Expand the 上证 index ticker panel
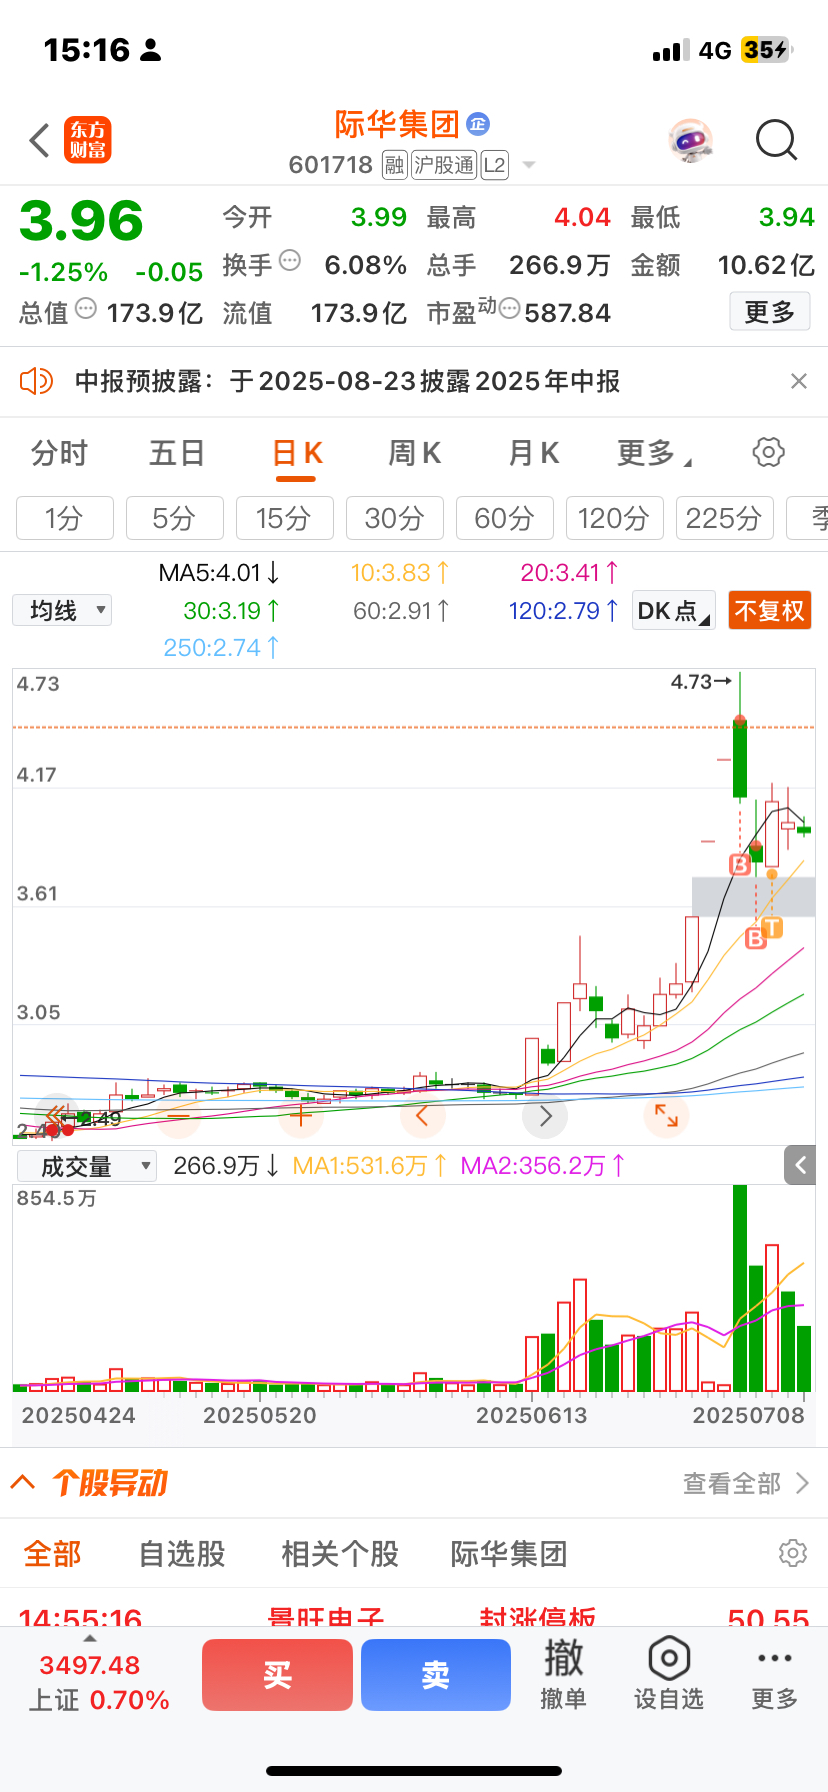The width and height of the screenshot is (828, 1792). point(98,1681)
